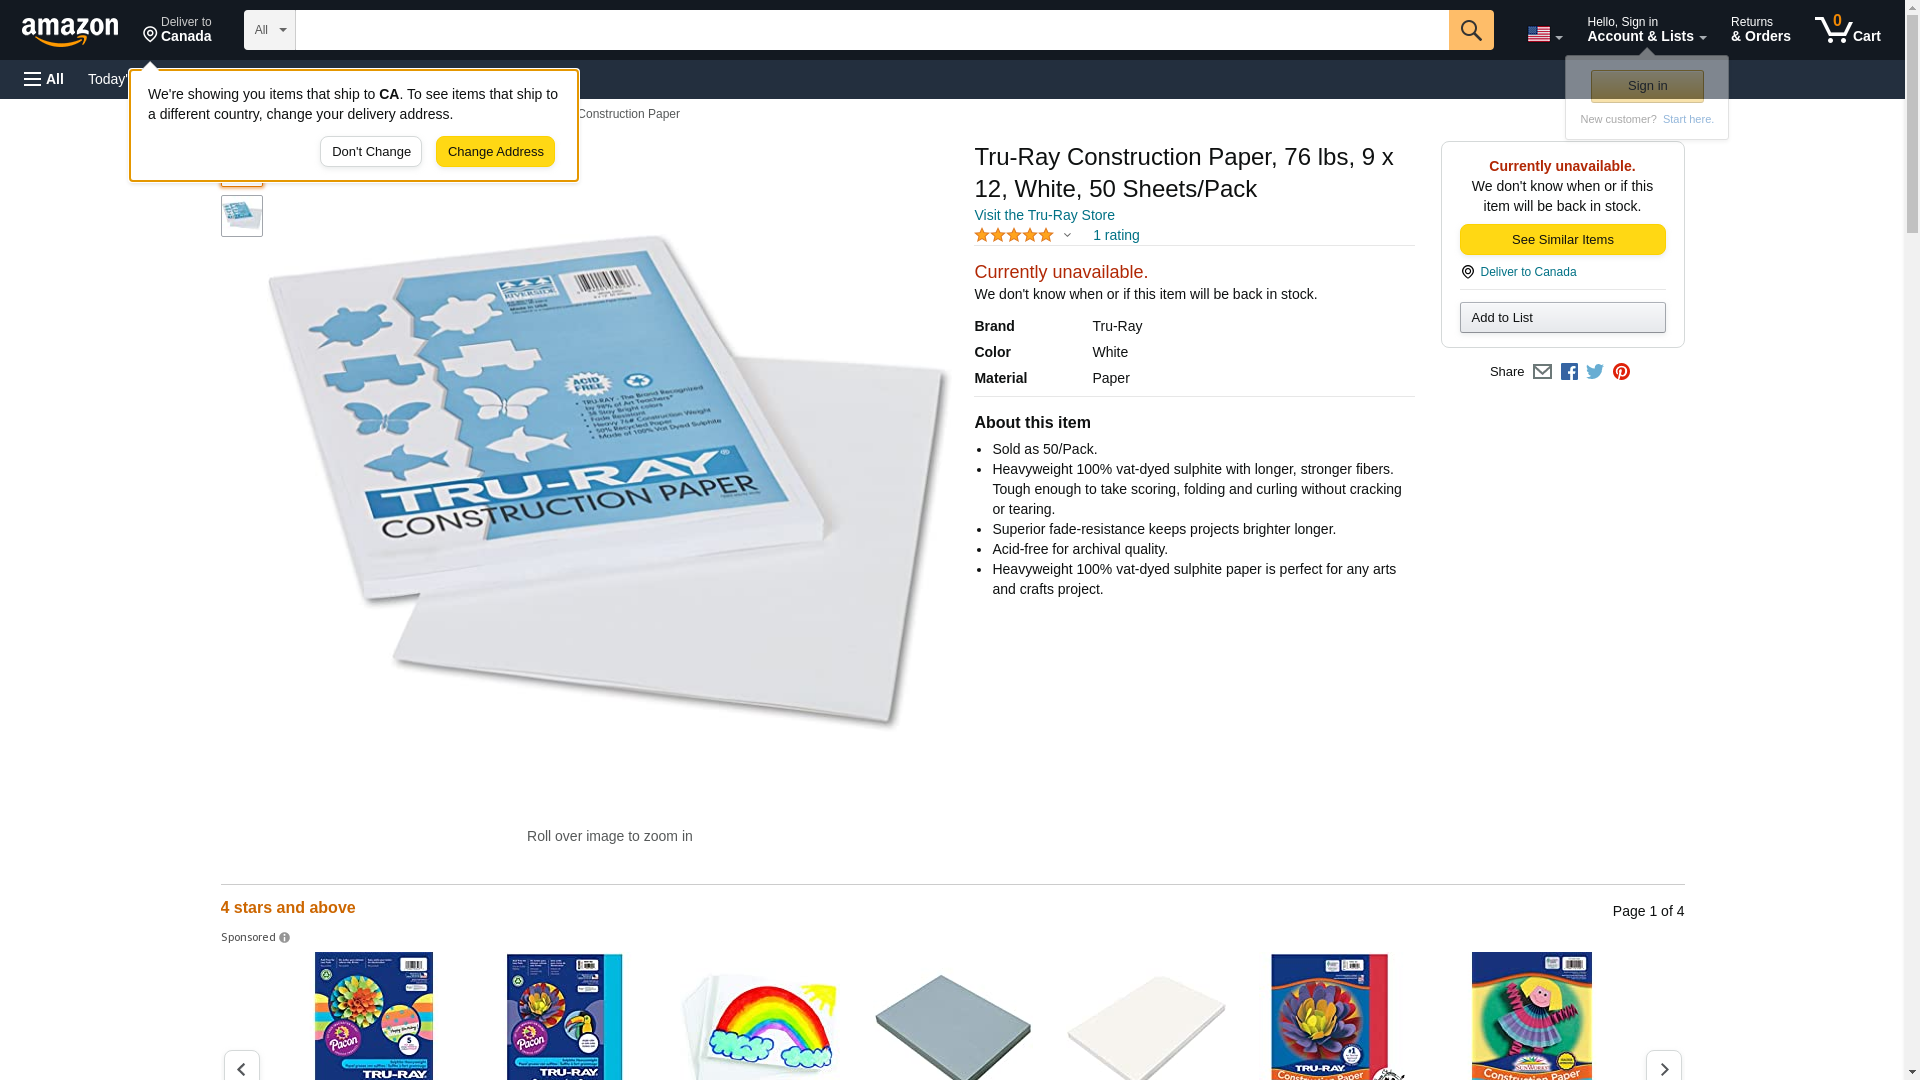Visit the Tru-Ray Store link
The image size is (1920, 1080).
coord(1044,215)
